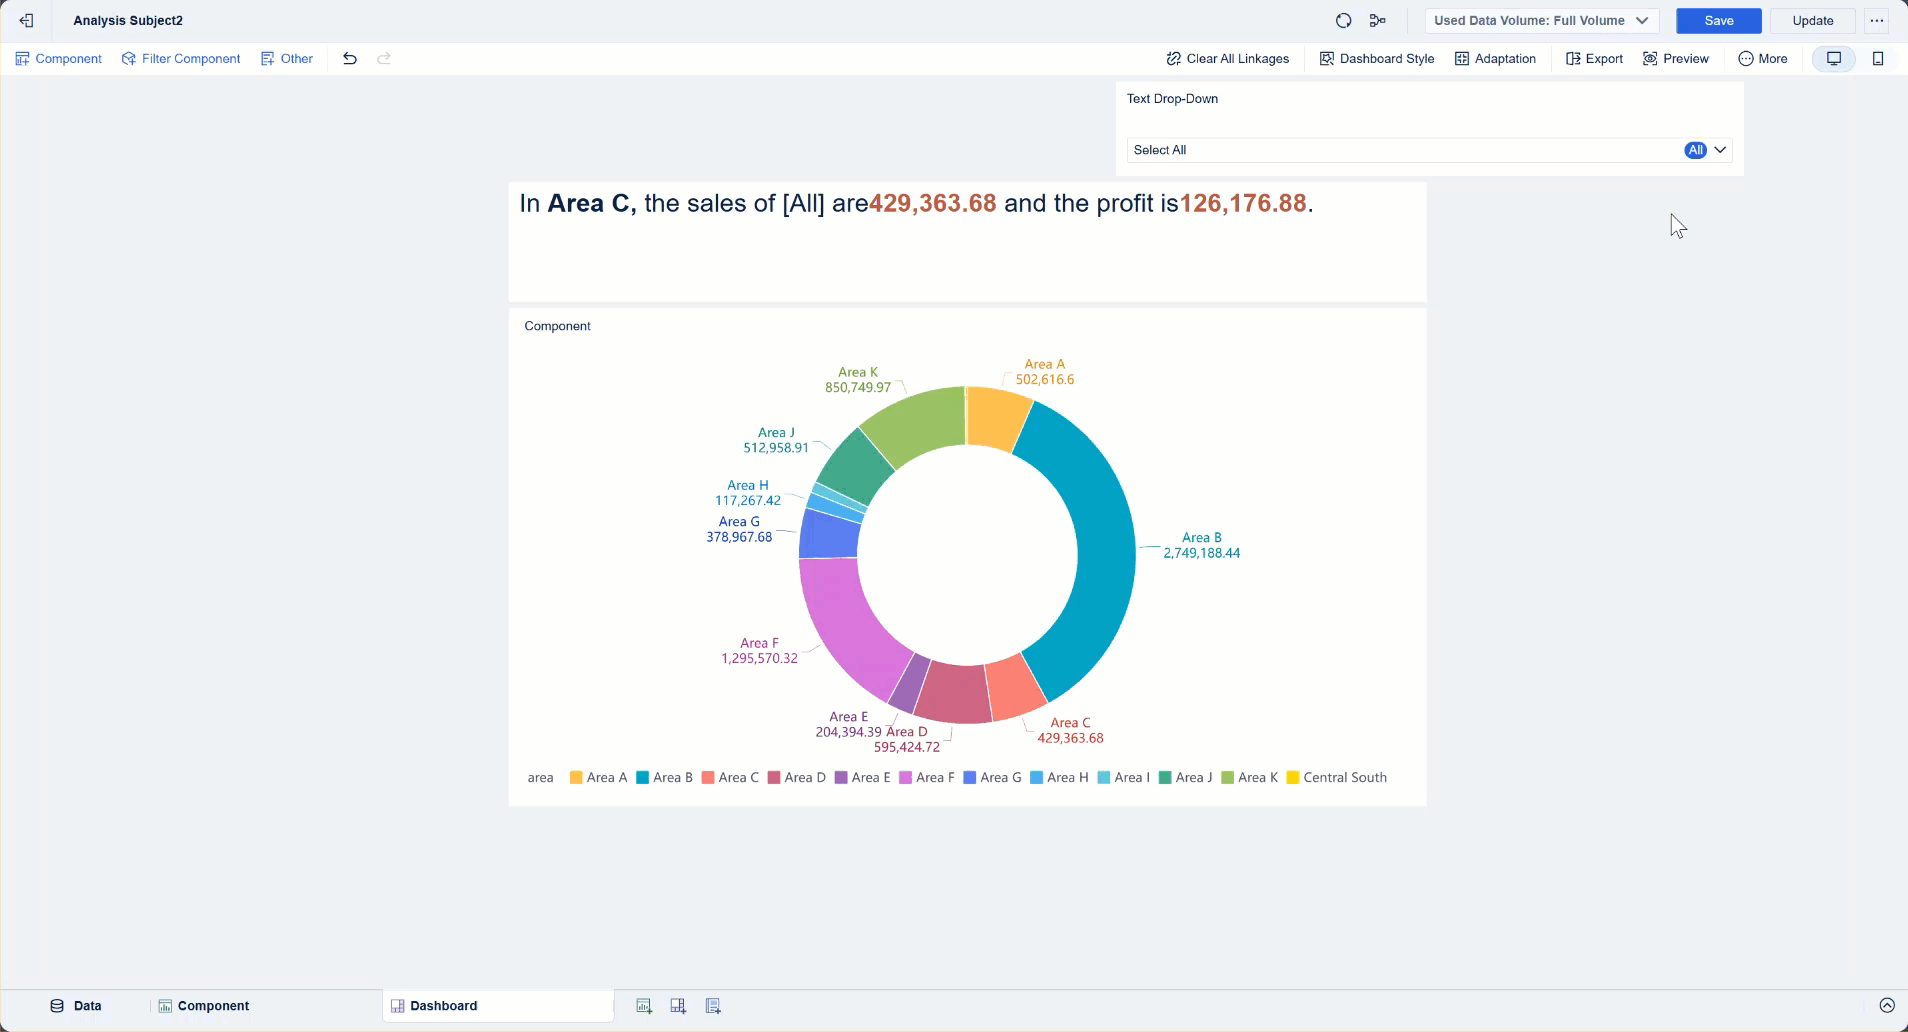Open the More toolbar menu
Image resolution: width=1908 pixels, height=1032 pixels.
click(1763, 58)
